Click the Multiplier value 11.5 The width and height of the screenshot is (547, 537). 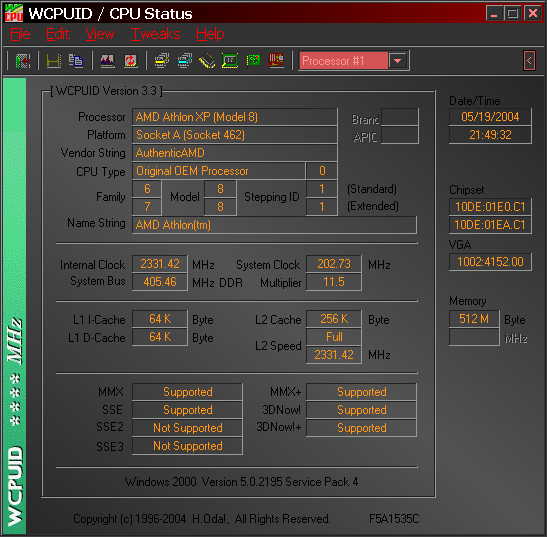(334, 282)
